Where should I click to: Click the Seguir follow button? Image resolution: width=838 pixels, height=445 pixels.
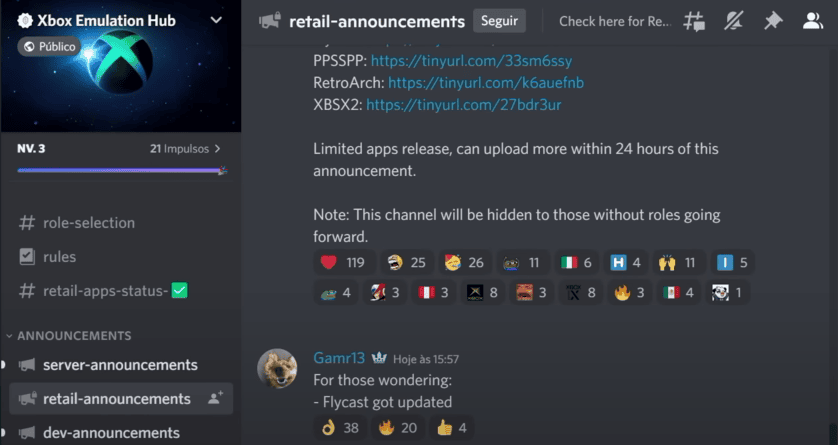click(499, 21)
